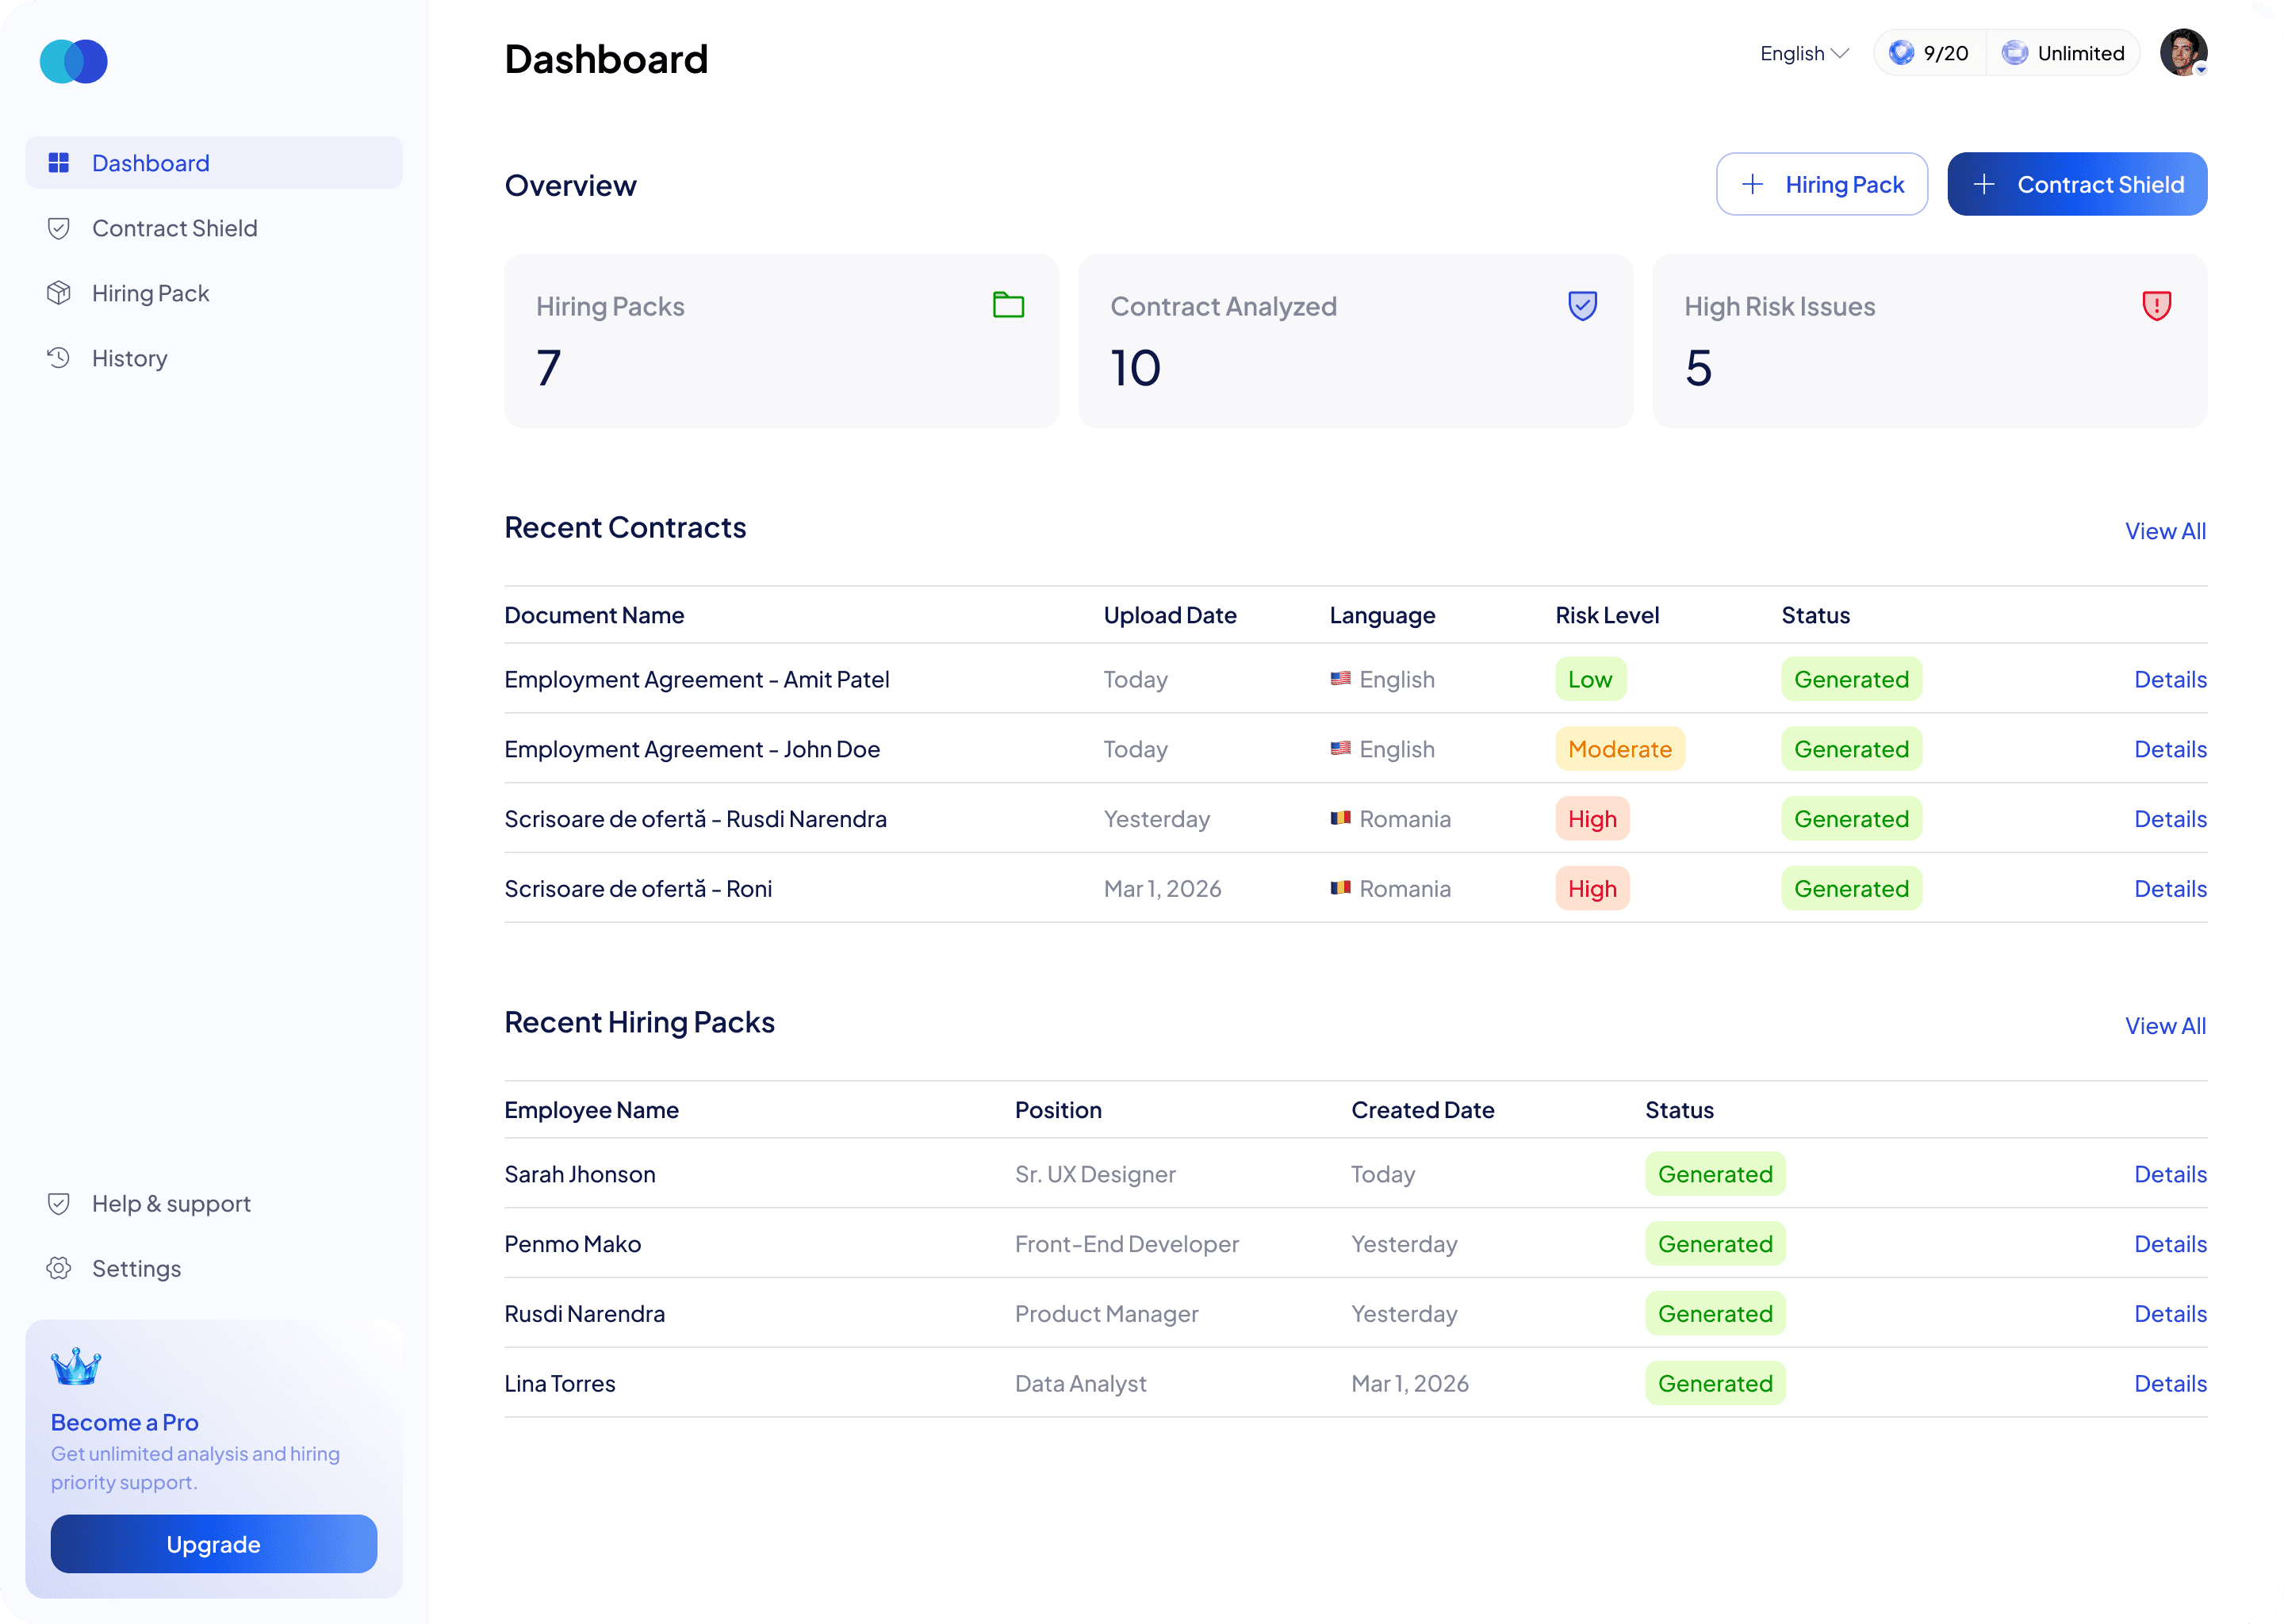Open Details for Product Manager hiring pack
This screenshot has height=1624, width=2284.
(2170, 1314)
